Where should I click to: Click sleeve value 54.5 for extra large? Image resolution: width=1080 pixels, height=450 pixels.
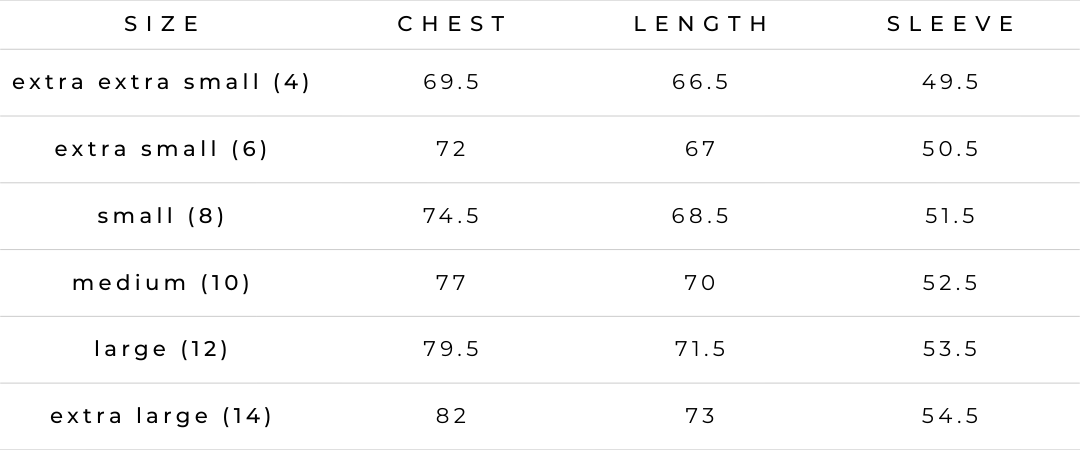[951, 416]
